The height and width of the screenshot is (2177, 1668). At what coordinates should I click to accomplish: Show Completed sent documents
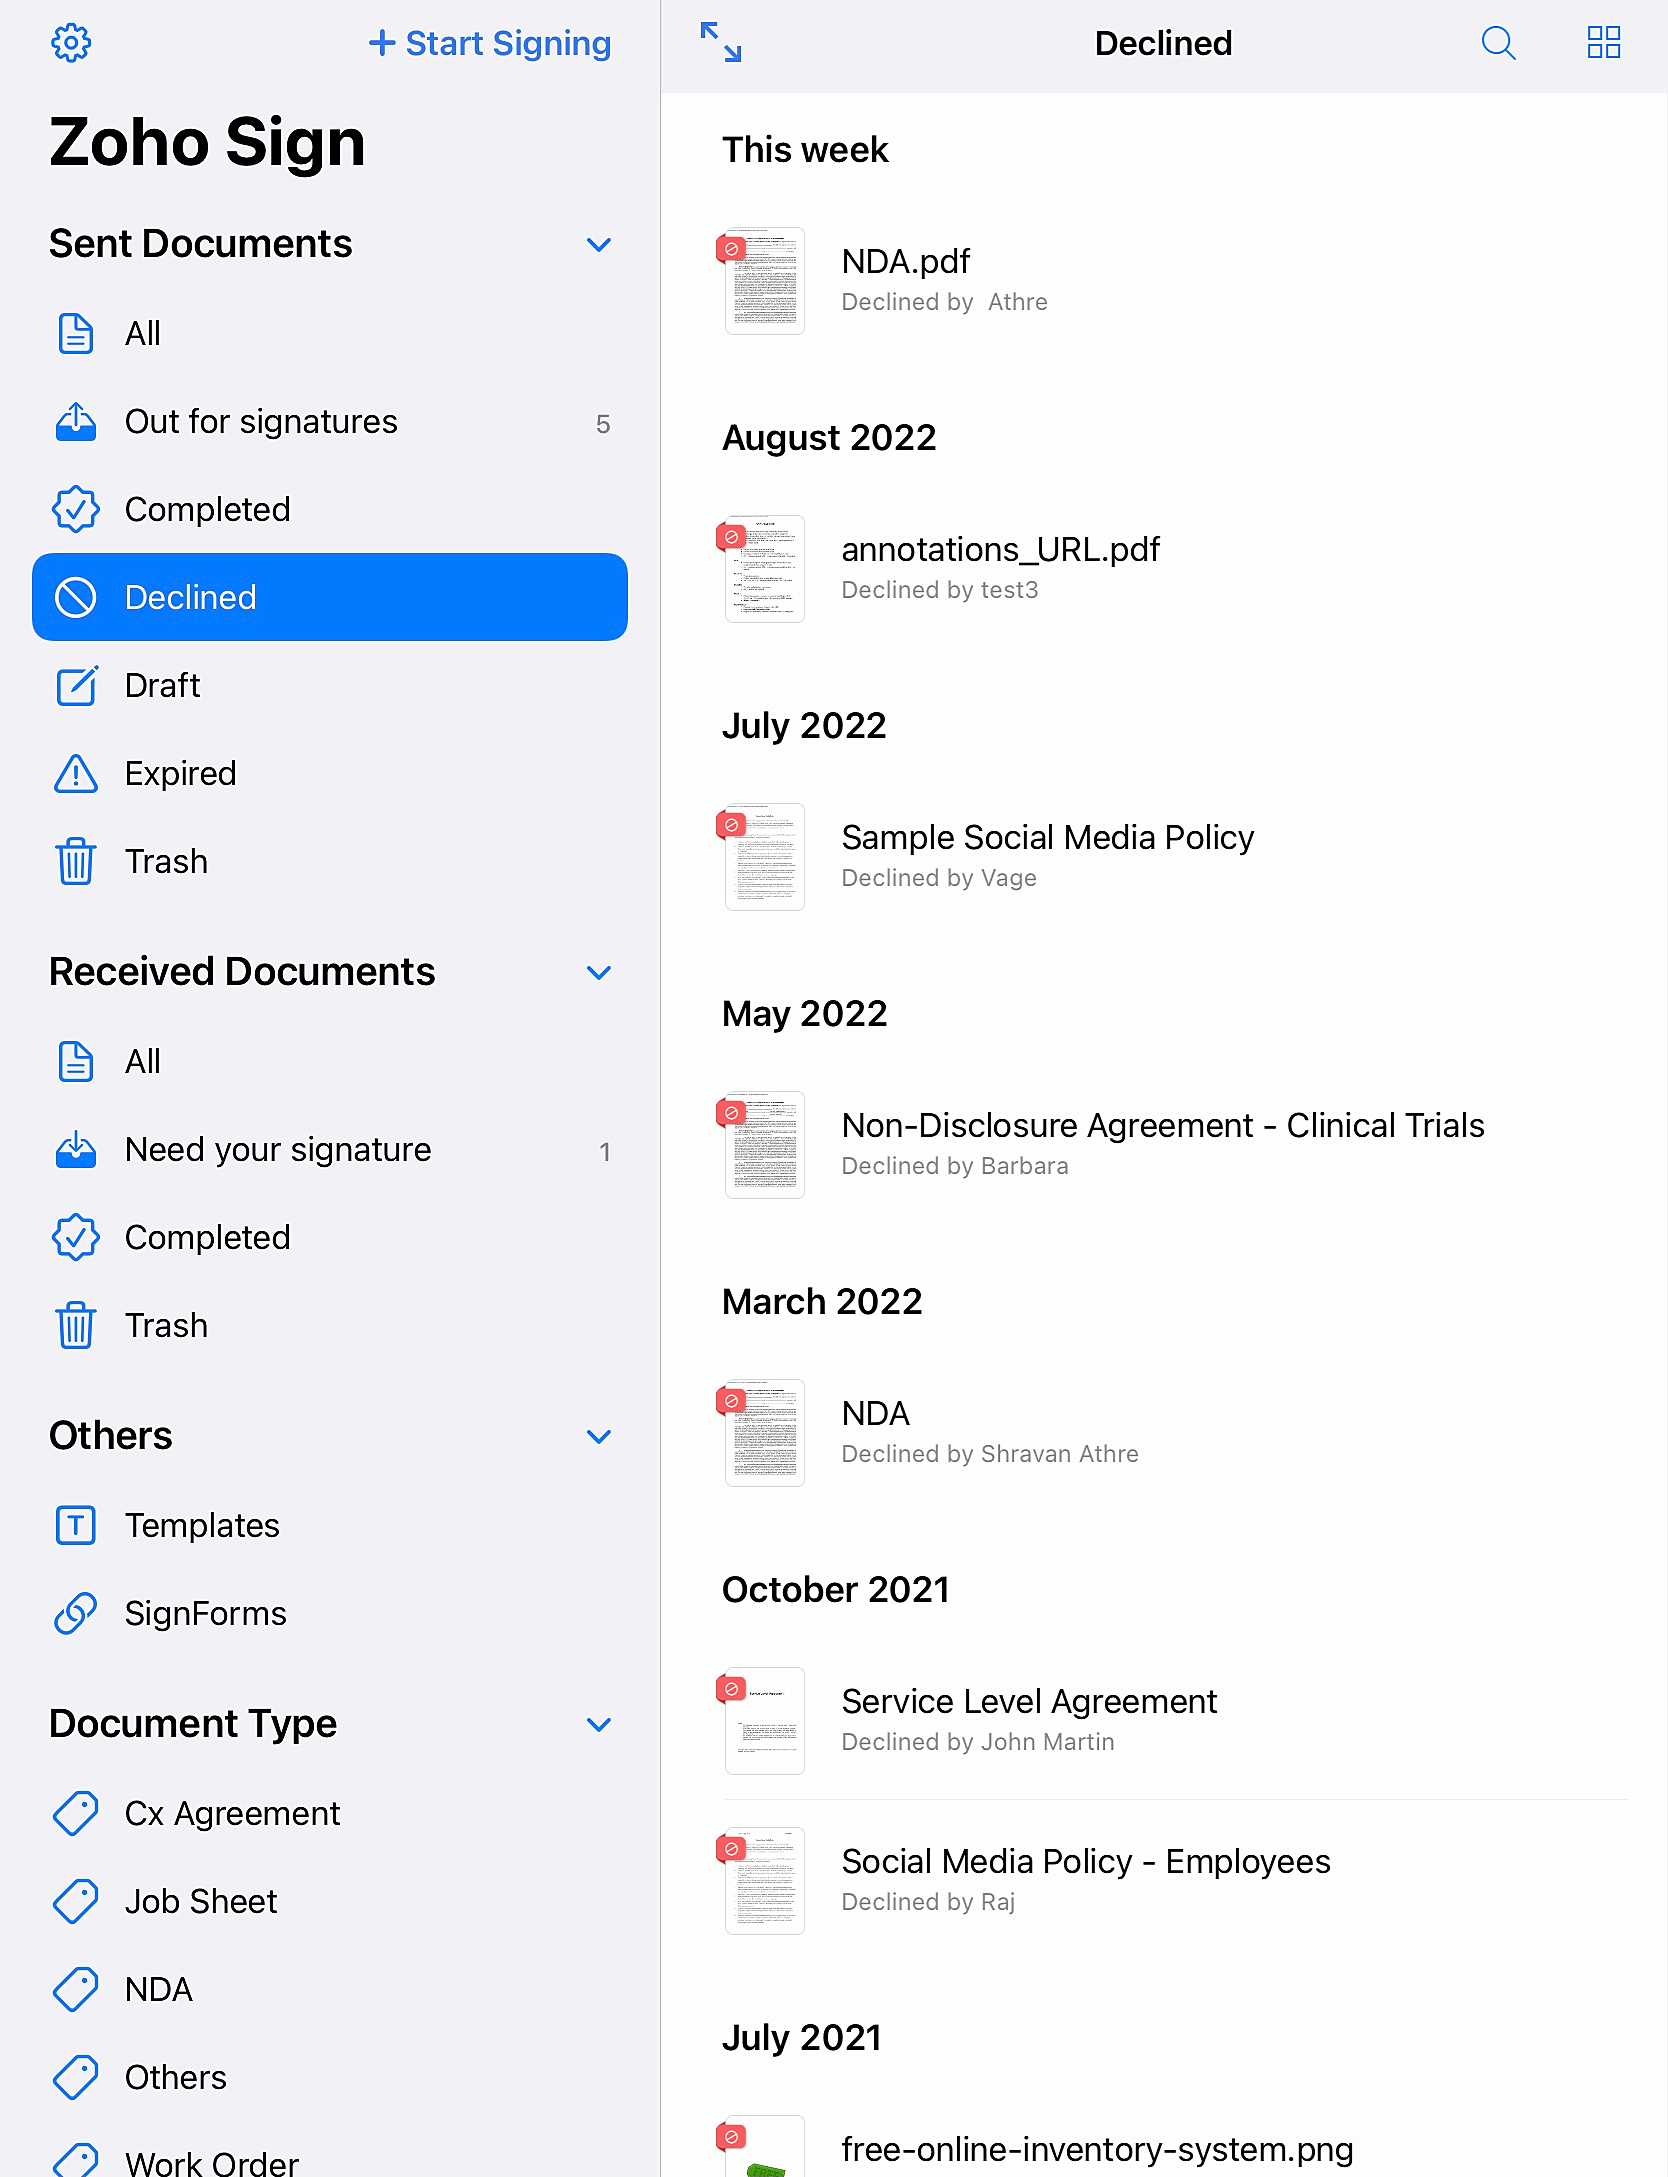coord(330,509)
